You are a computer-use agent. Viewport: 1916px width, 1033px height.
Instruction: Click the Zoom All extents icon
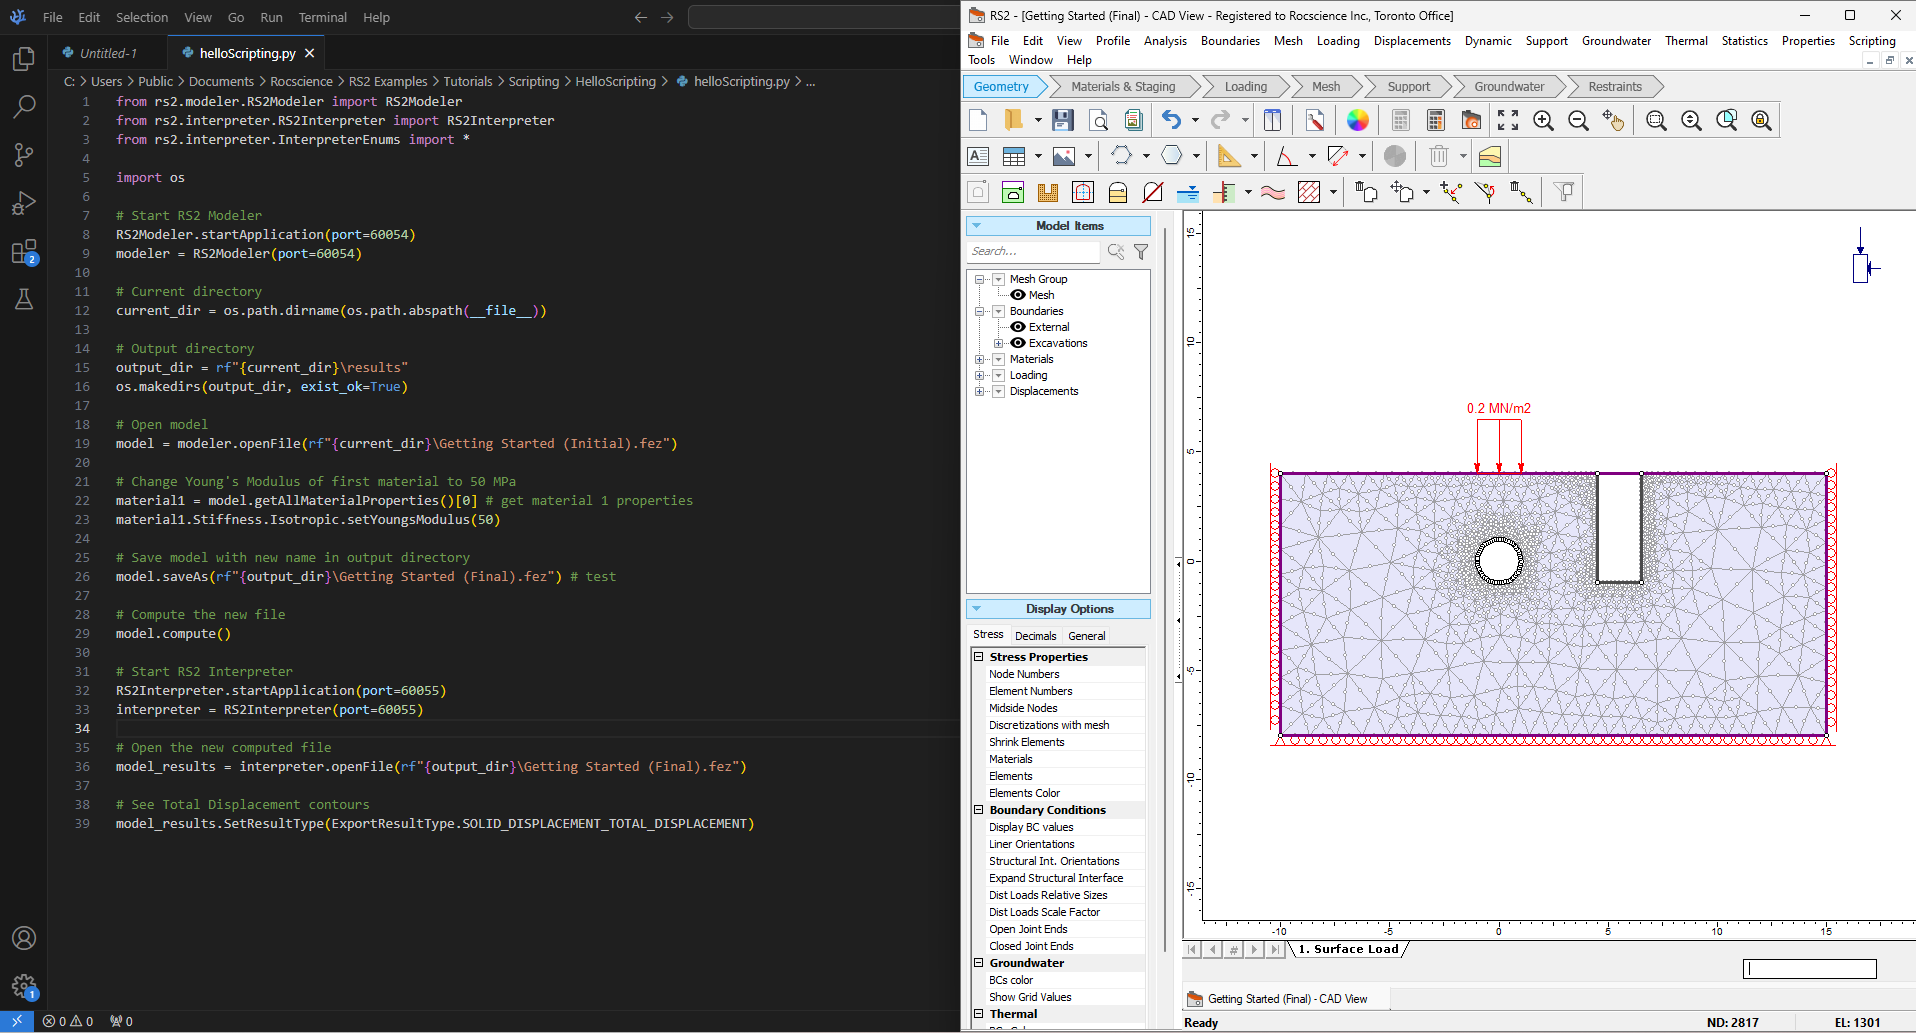pos(1508,121)
